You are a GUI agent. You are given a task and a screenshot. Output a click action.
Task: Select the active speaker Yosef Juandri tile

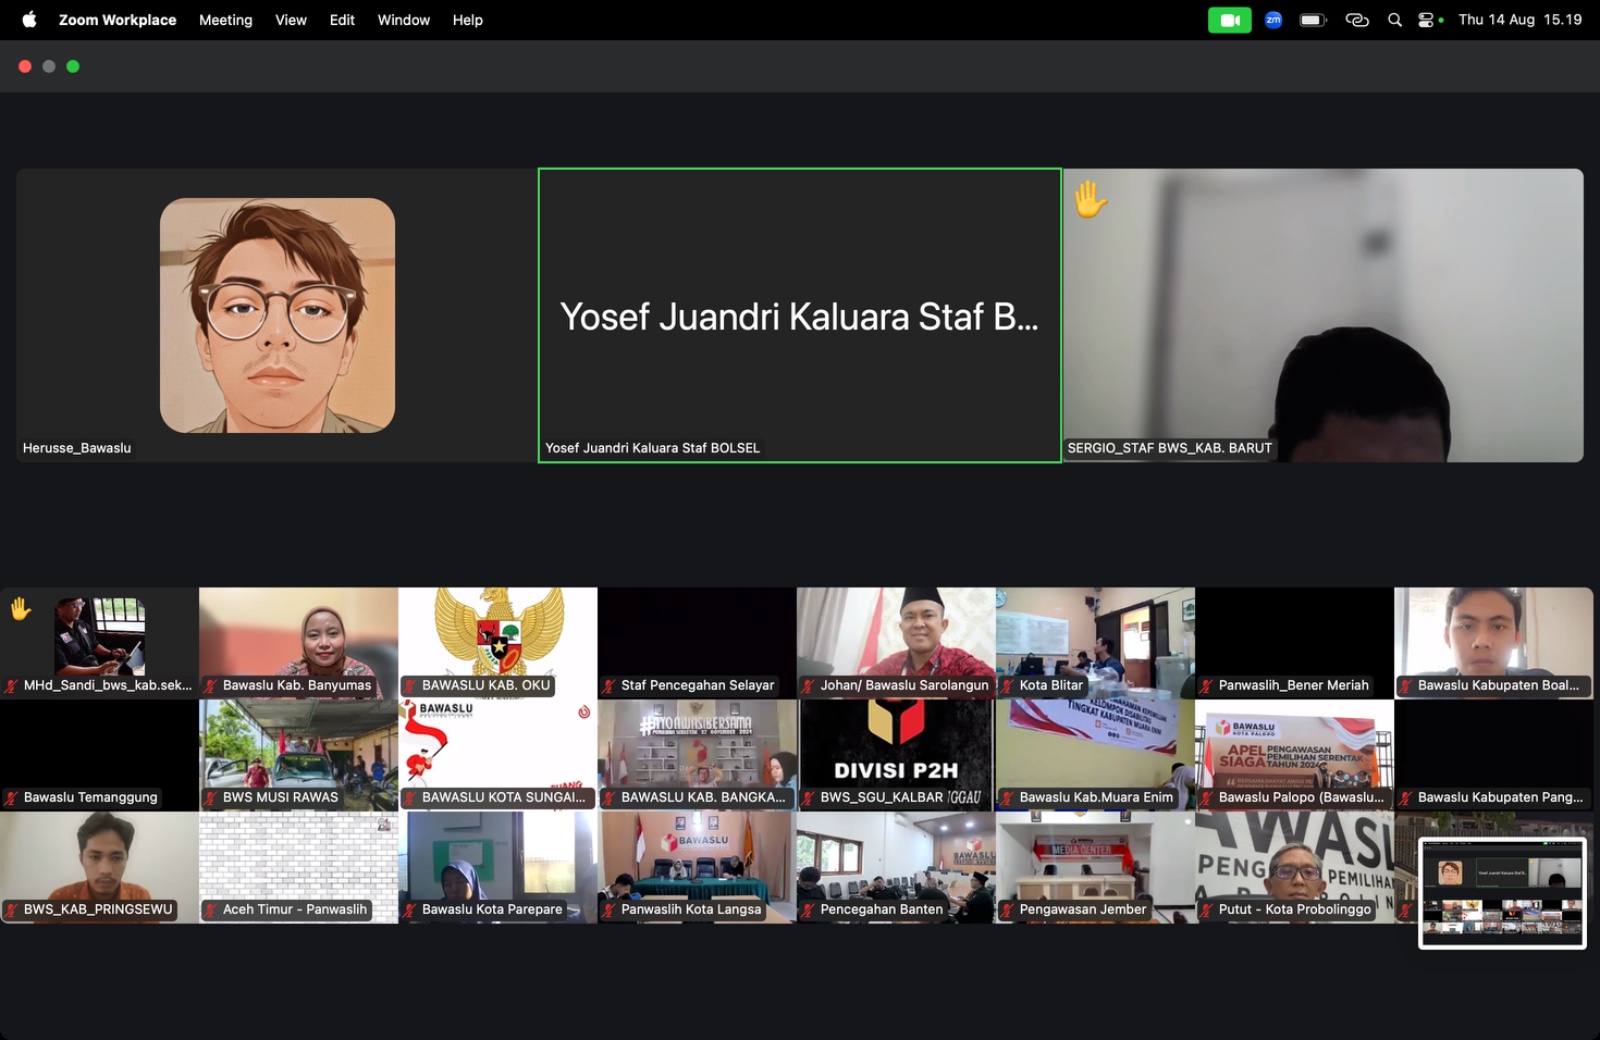[799, 315]
